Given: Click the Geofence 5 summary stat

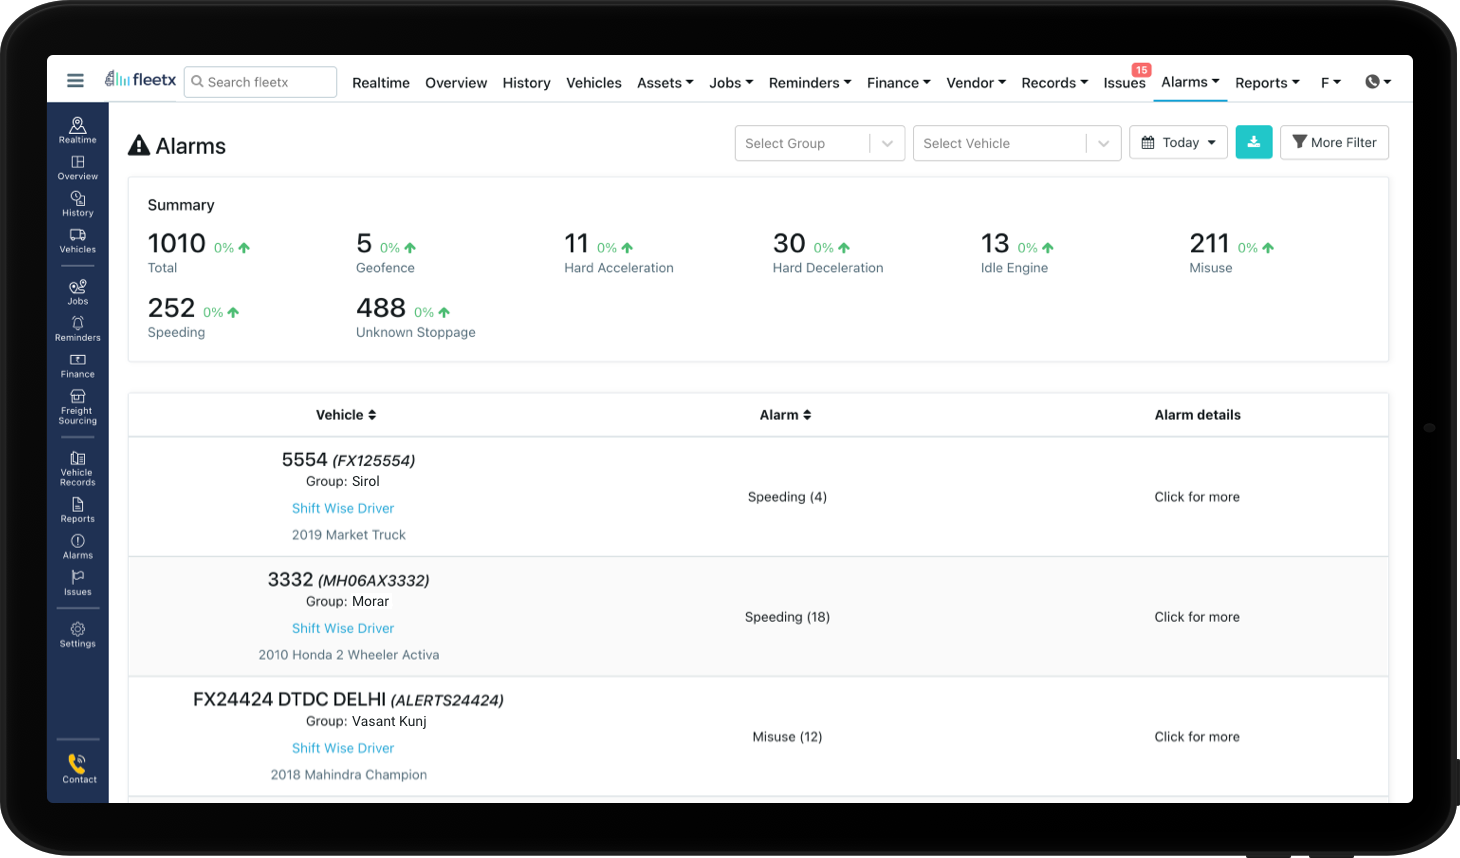Looking at the screenshot, I should click(x=386, y=252).
